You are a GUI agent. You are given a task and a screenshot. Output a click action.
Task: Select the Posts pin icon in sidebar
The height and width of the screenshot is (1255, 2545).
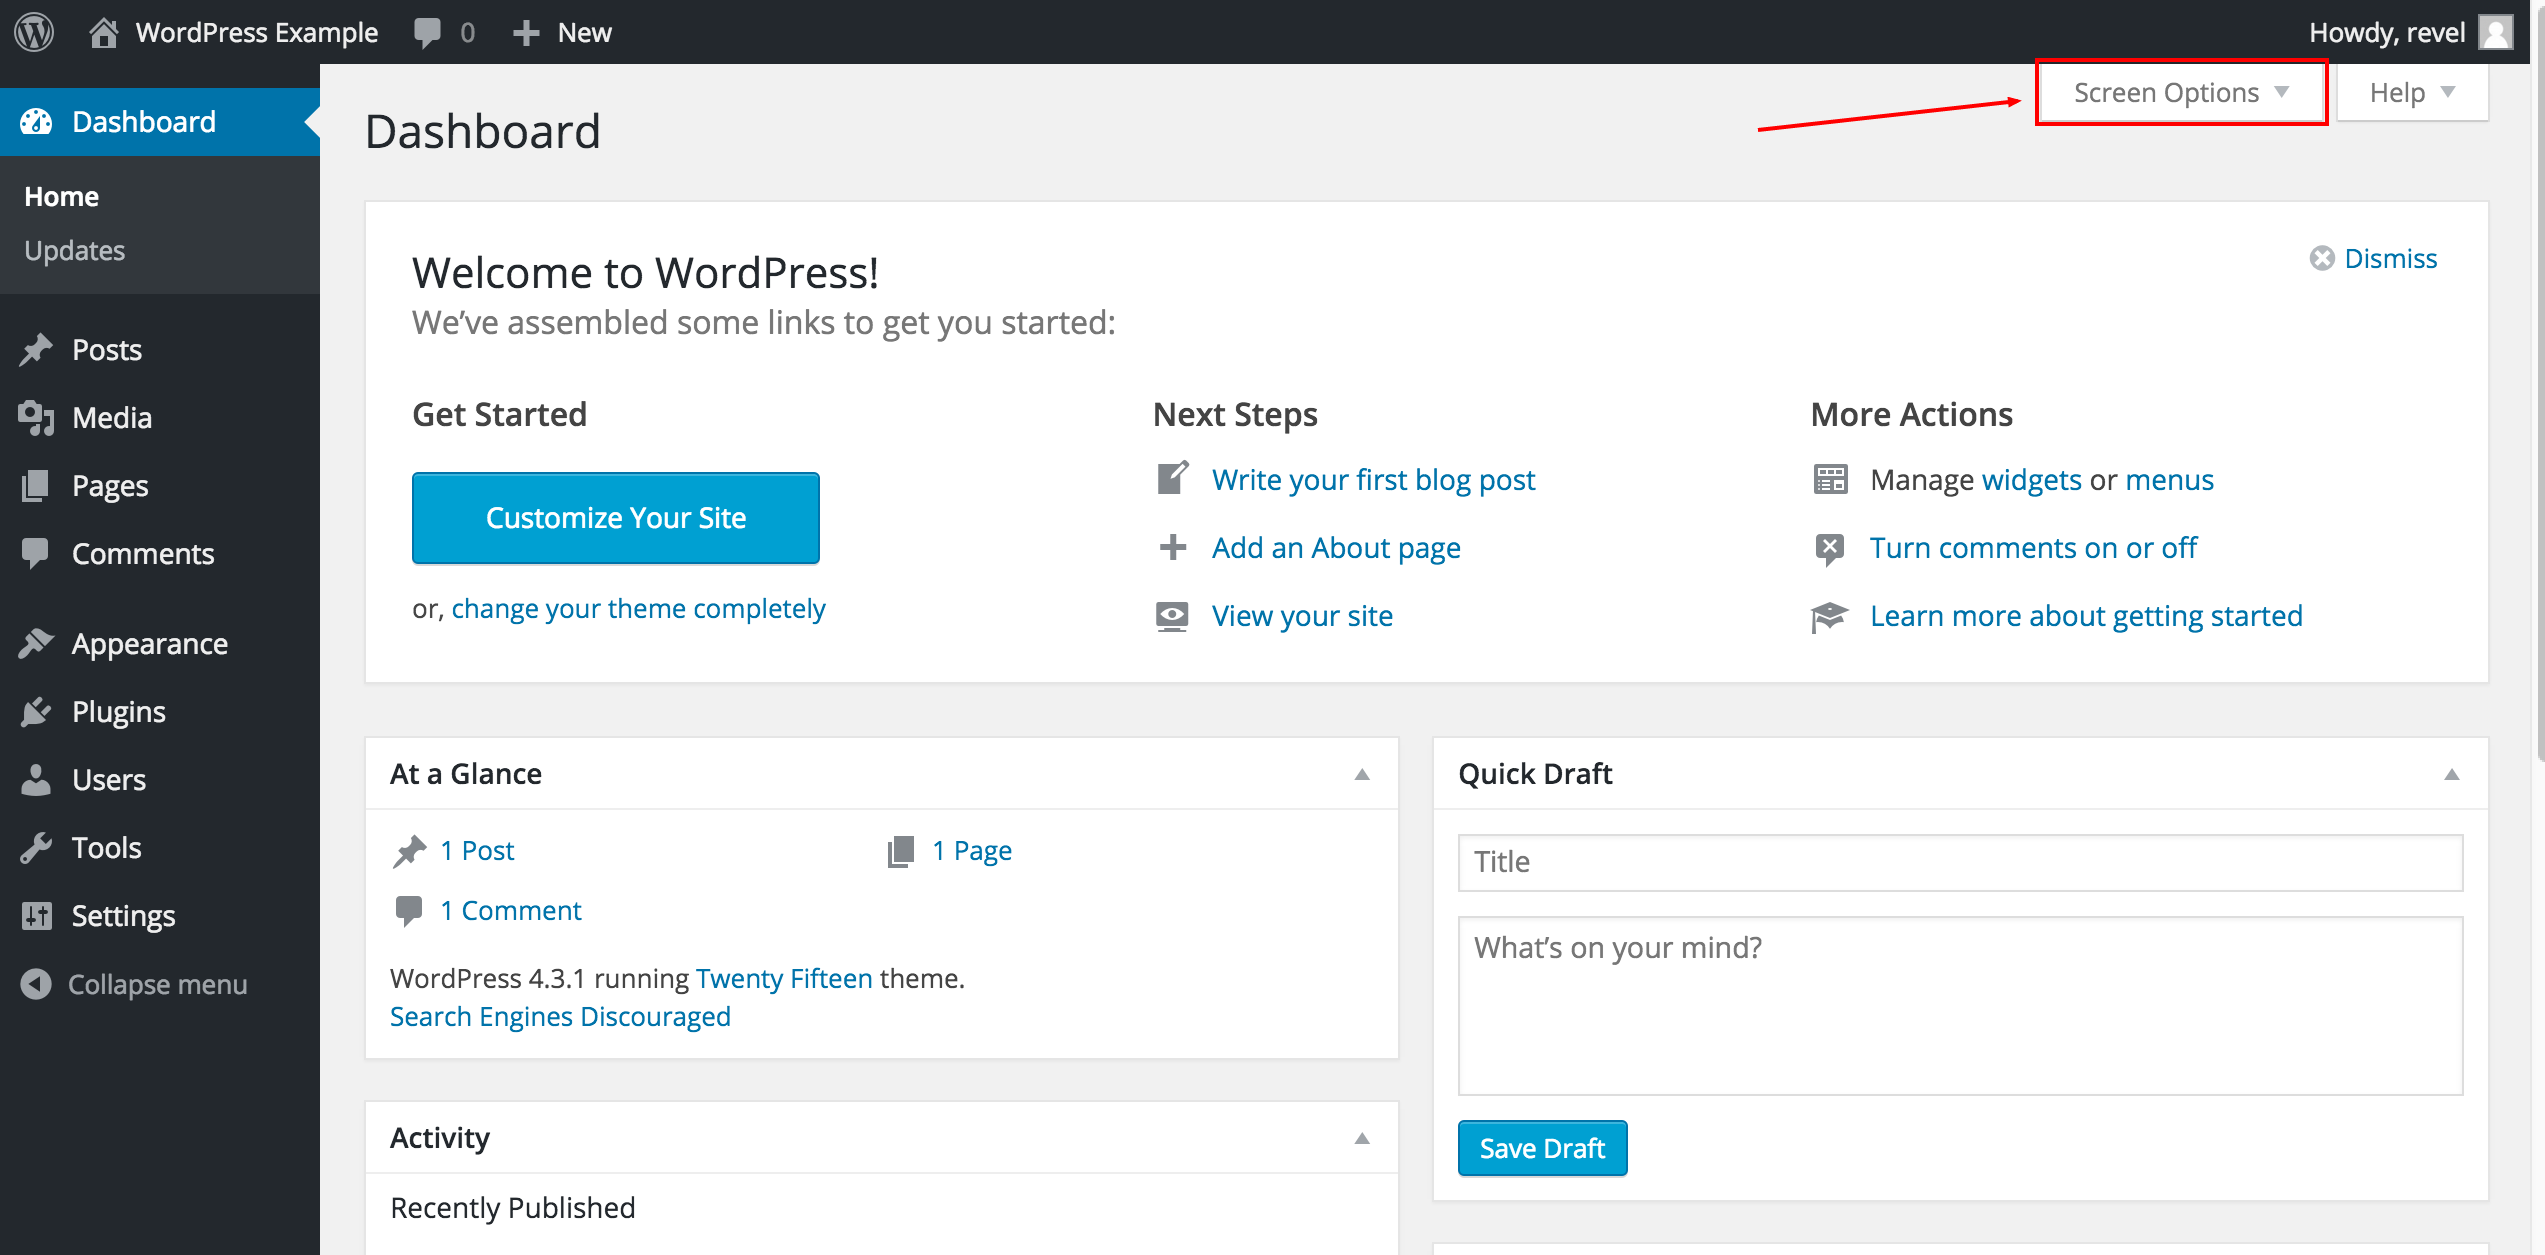click(x=36, y=349)
